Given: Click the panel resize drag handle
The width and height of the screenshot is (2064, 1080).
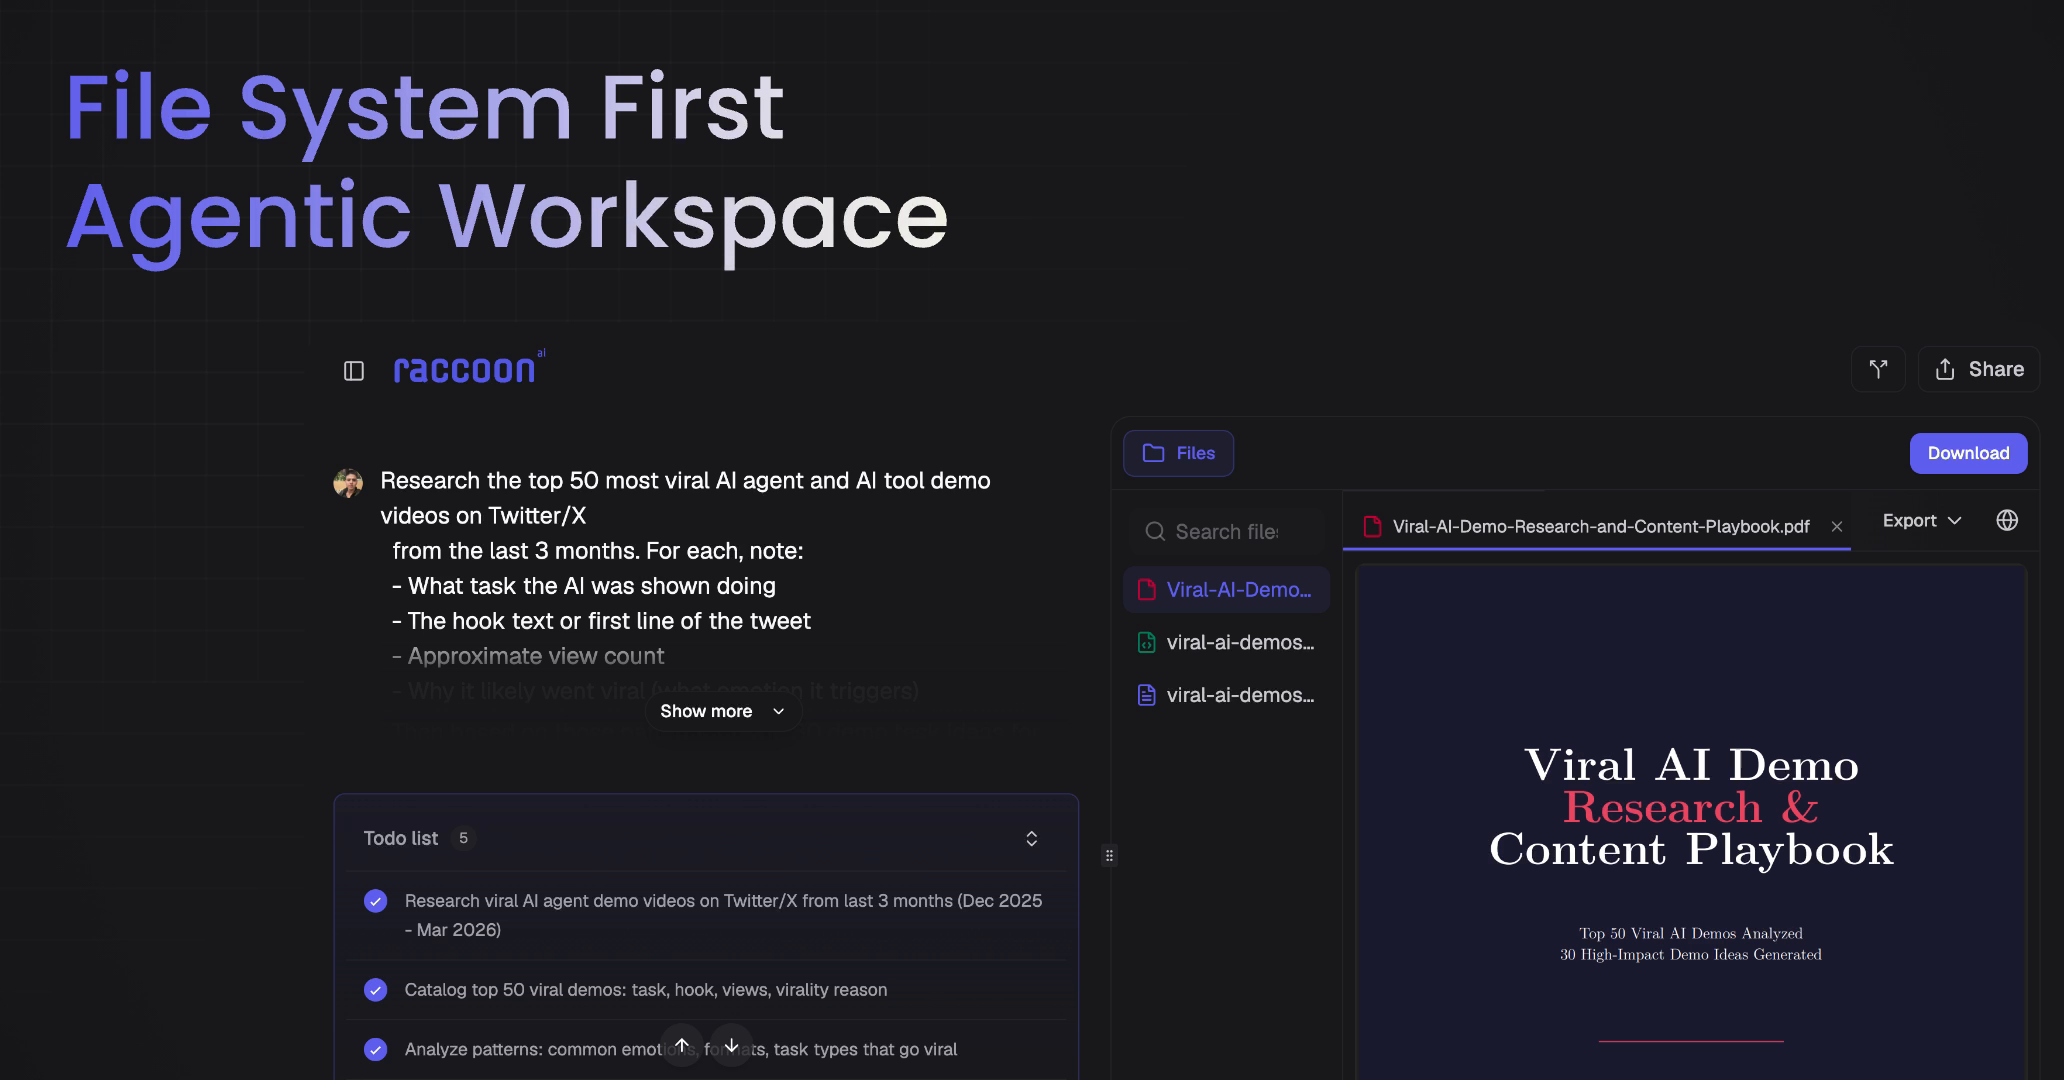Looking at the screenshot, I should [1109, 855].
